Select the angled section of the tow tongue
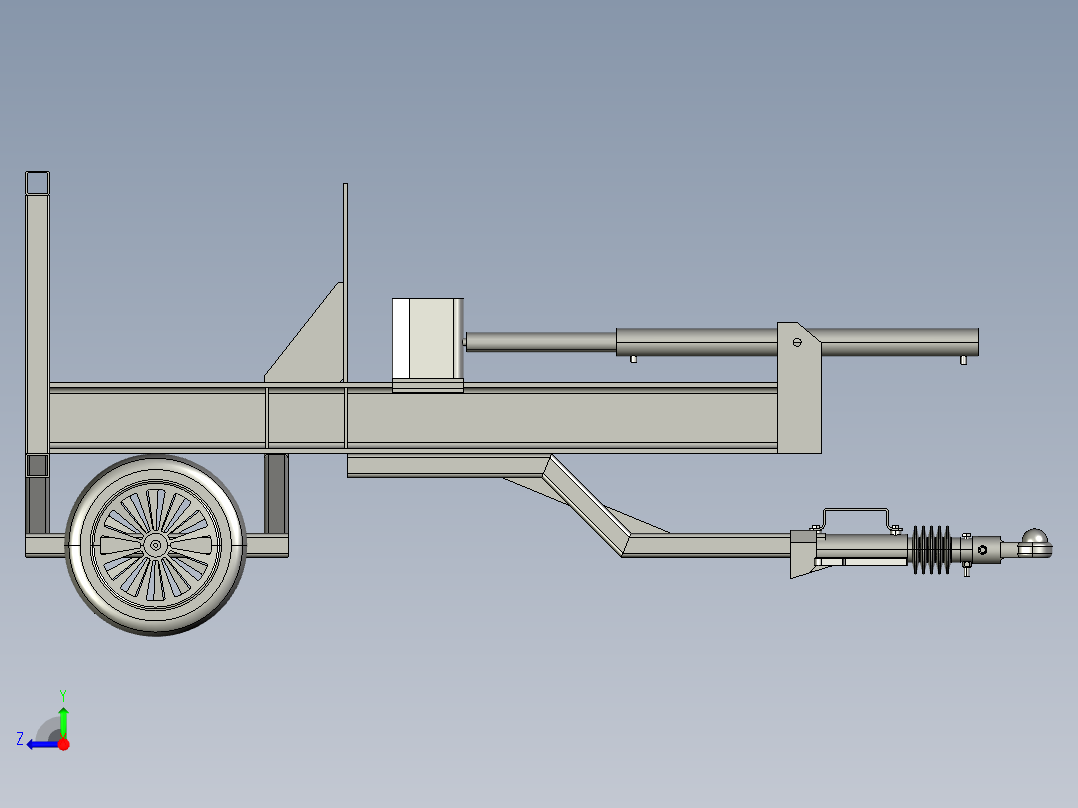Image resolution: width=1078 pixels, height=808 pixels. click(586, 505)
